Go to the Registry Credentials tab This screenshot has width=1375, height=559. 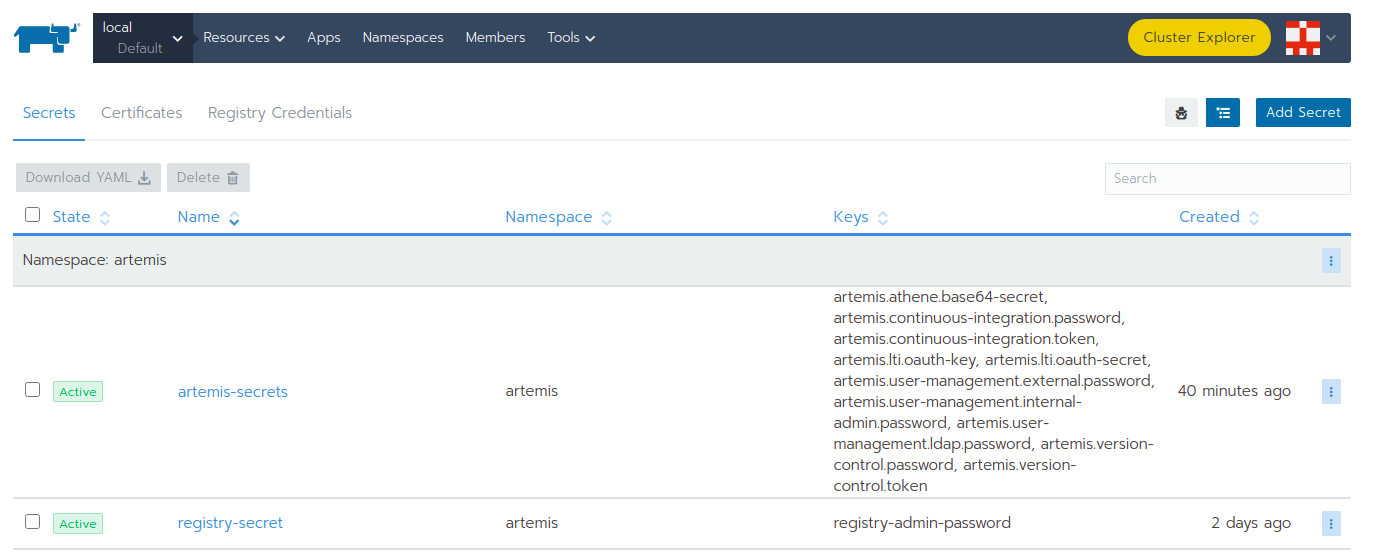[x=279, y=113]
